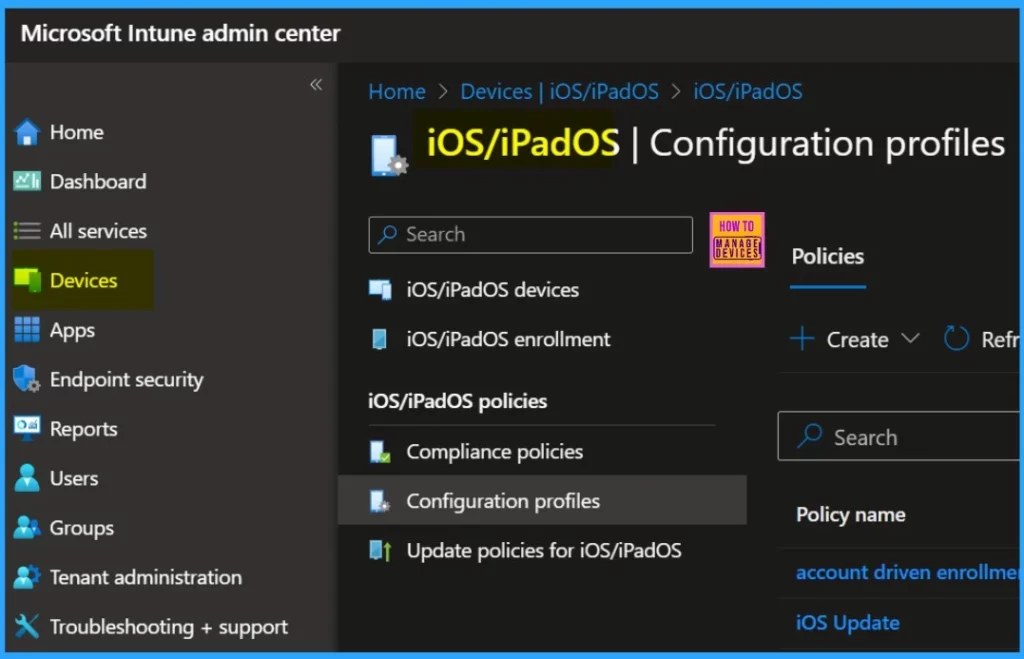1024x659 pixels.
Task: Click the Create button
Action: pyautogui.click(x=856, y=340)
